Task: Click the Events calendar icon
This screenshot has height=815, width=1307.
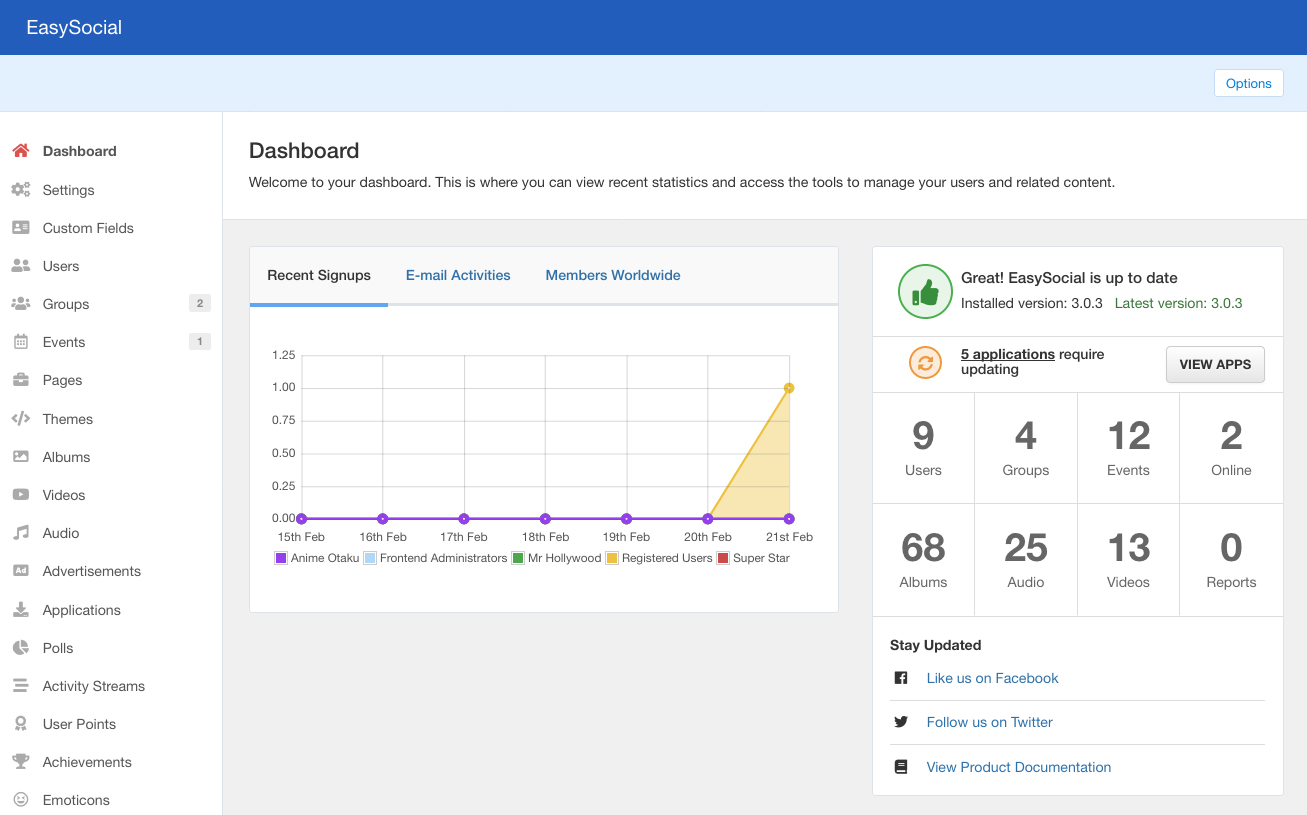Action: (20, 342)
